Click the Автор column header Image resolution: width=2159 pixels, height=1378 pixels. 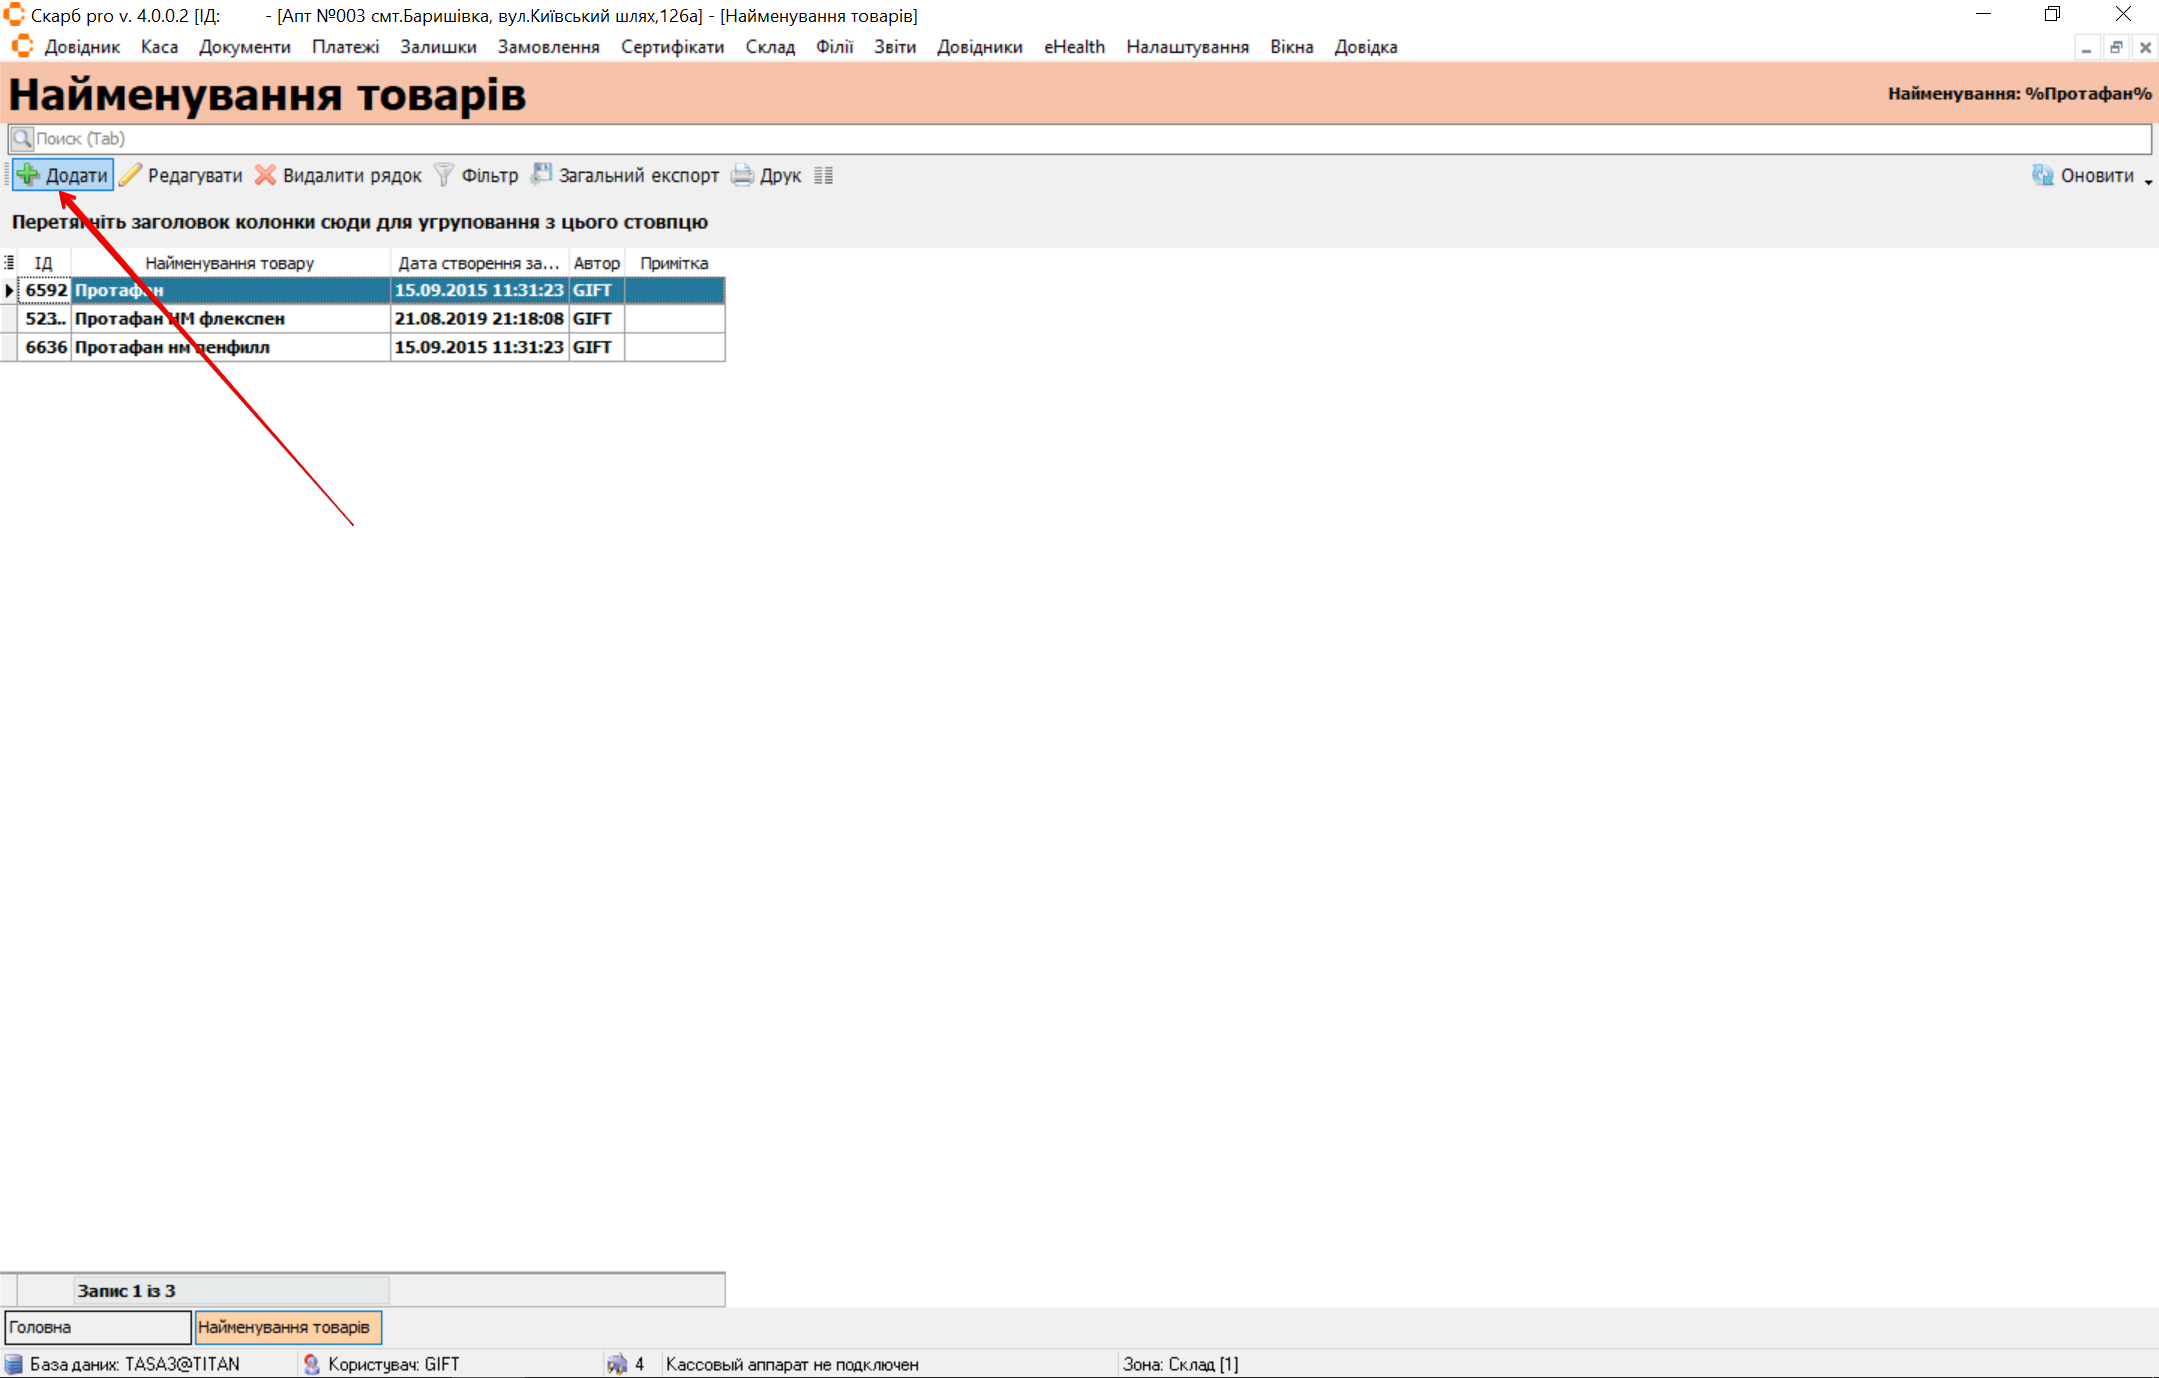click(x=596, y=263)
